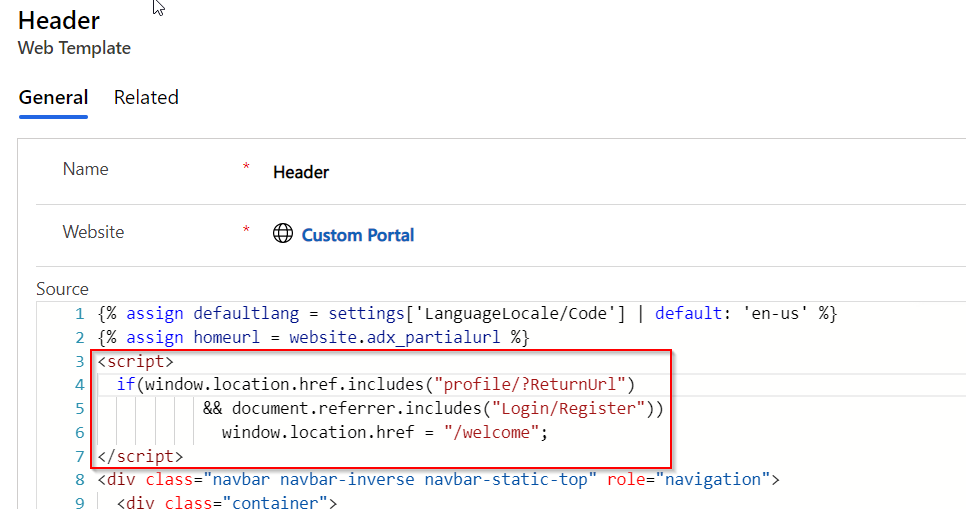This screenshot has width=966, height=509.
Task: Click the opening script tag on line 3
Action: click(136, 361)
